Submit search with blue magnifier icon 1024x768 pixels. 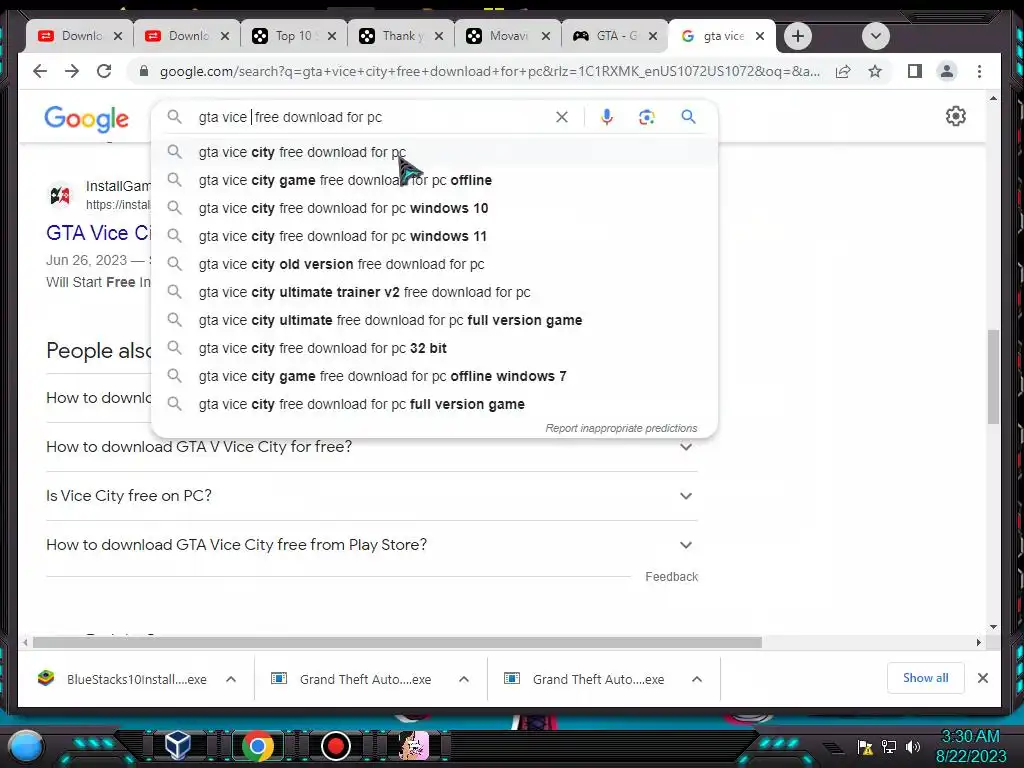[688, 117]
